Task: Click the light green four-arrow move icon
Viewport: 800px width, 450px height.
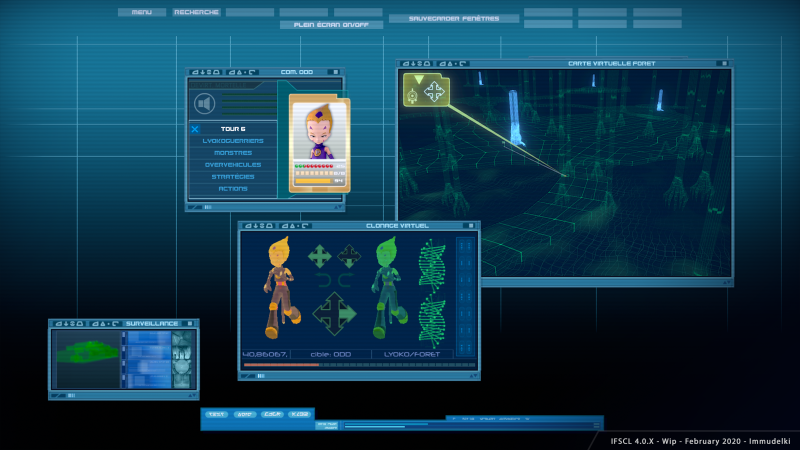Action: click(320, 256)
